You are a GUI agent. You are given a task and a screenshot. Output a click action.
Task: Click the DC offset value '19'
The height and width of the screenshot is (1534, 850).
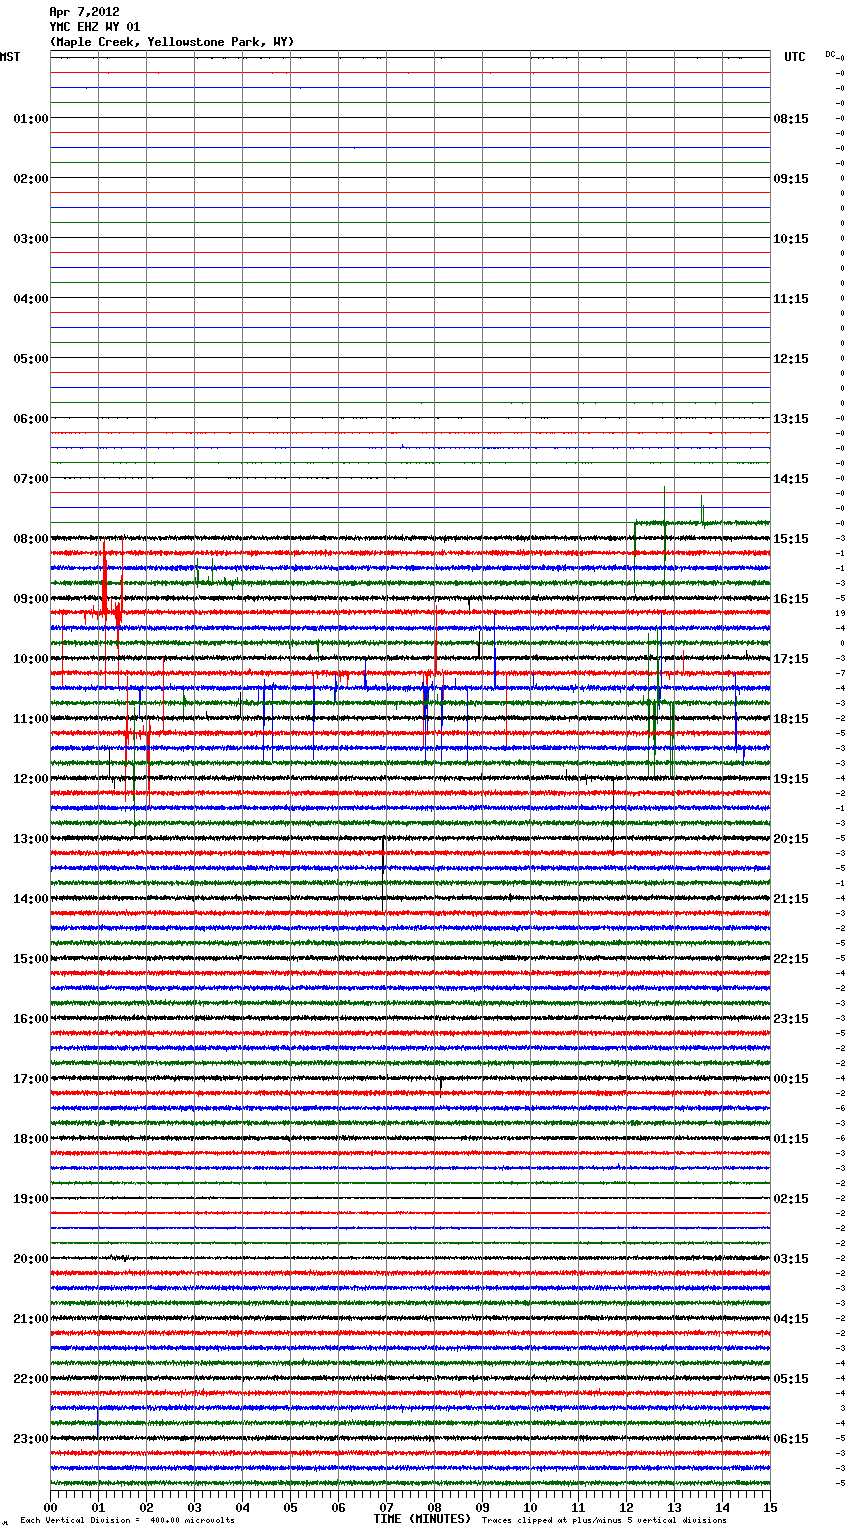pos(840,613)
